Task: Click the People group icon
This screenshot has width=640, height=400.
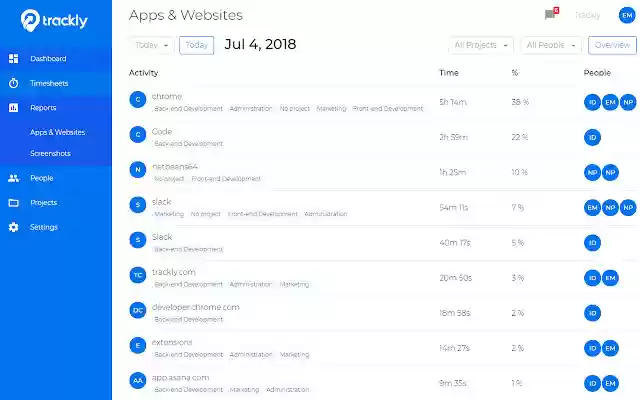Action: (13, 178)
